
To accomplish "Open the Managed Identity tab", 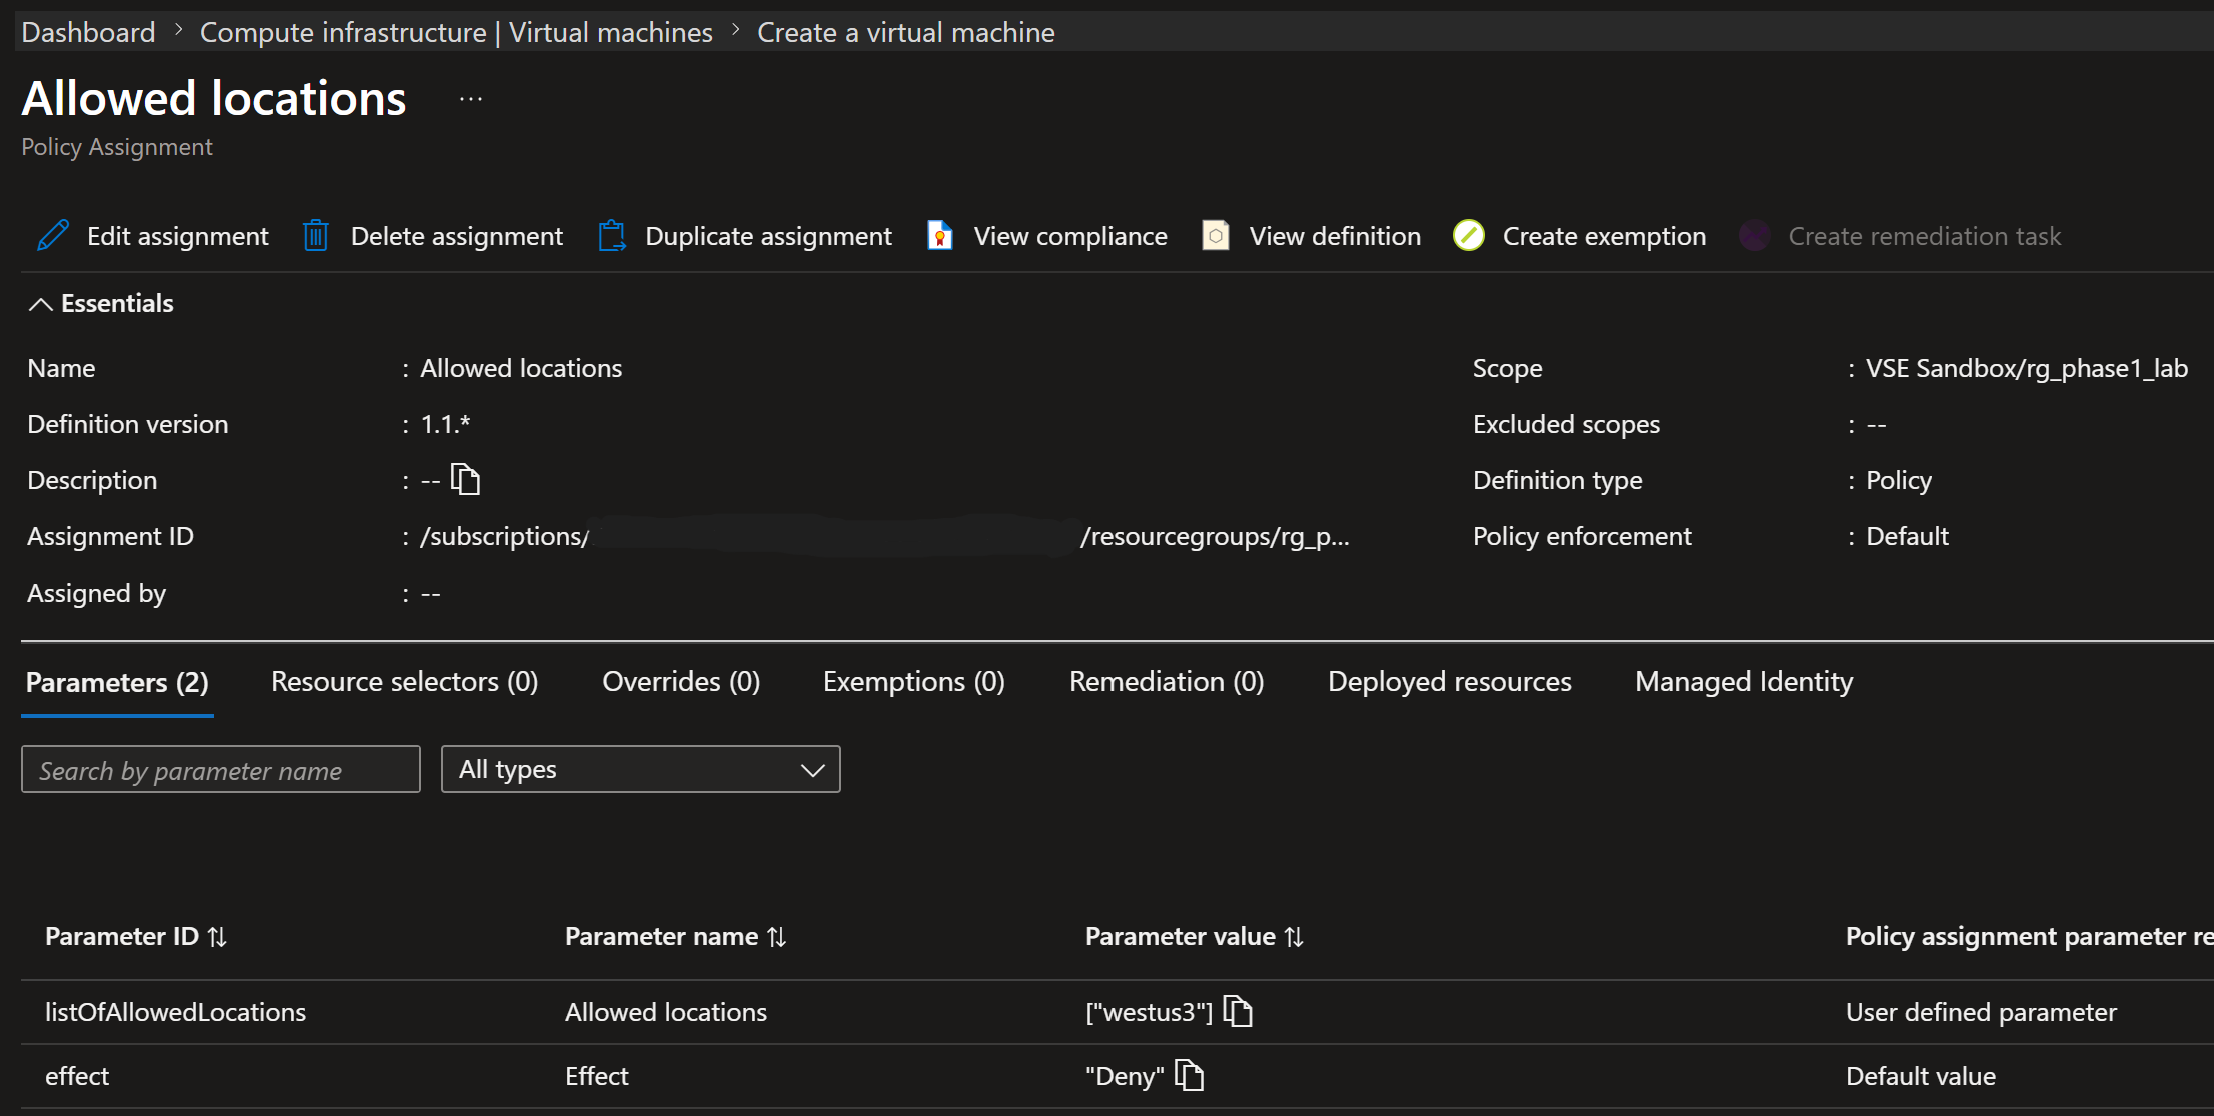I will (x=1744, y=682).
